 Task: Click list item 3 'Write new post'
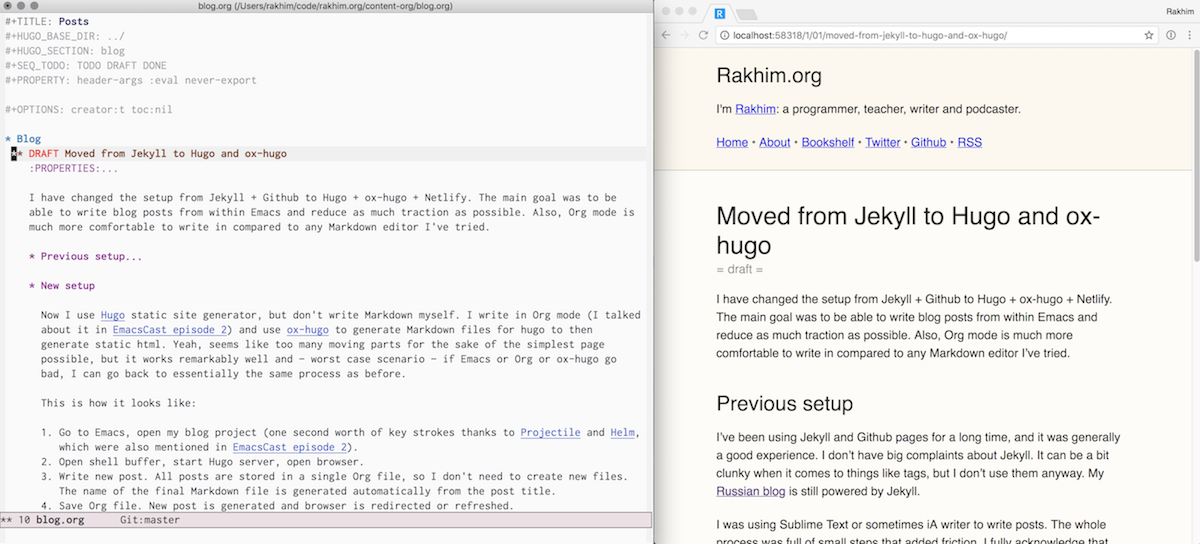point(335,484)
